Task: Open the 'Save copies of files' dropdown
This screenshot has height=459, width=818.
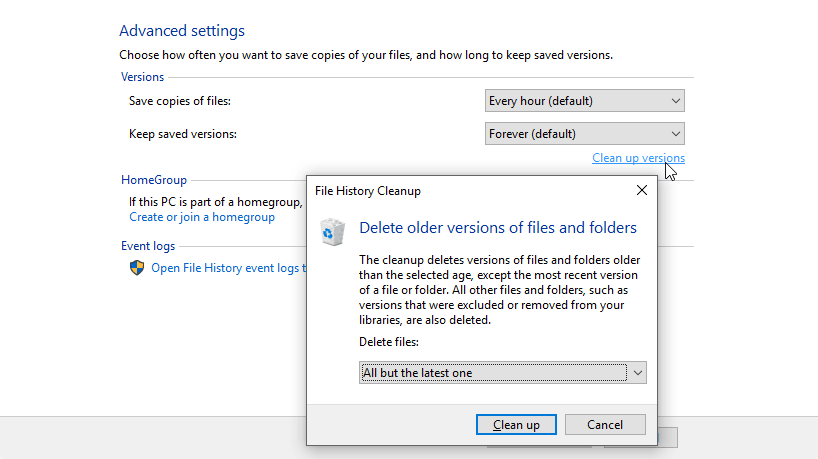Action: point(584,101)
